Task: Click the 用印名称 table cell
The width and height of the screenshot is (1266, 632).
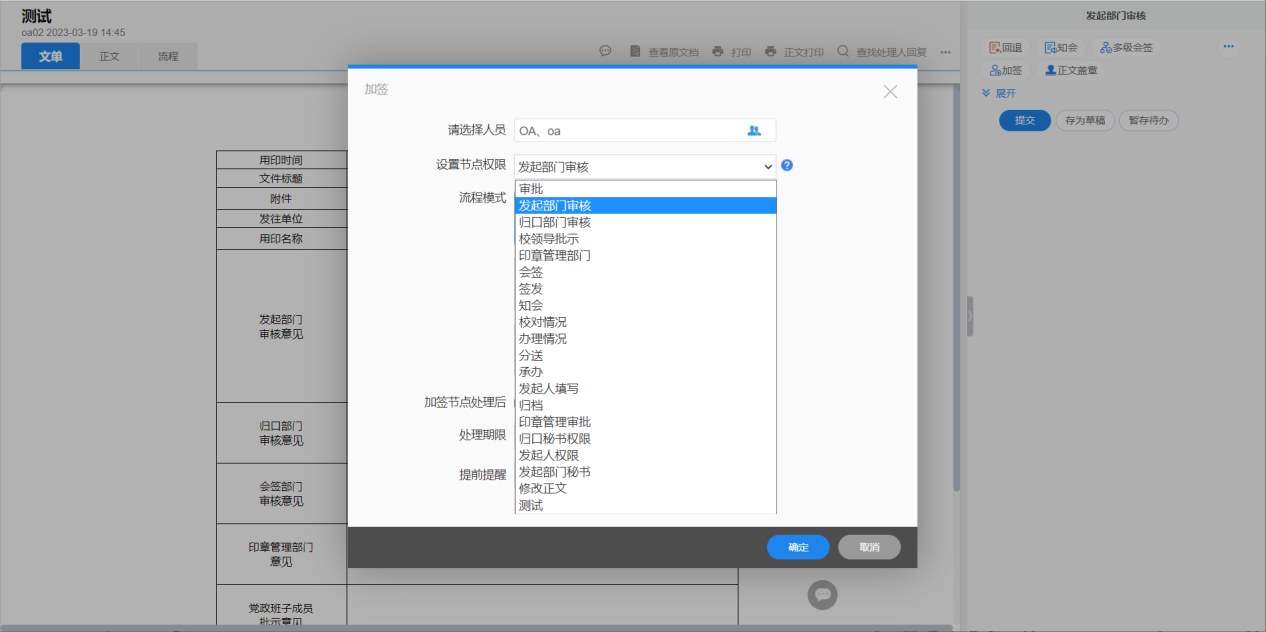Action: point(281,239)
